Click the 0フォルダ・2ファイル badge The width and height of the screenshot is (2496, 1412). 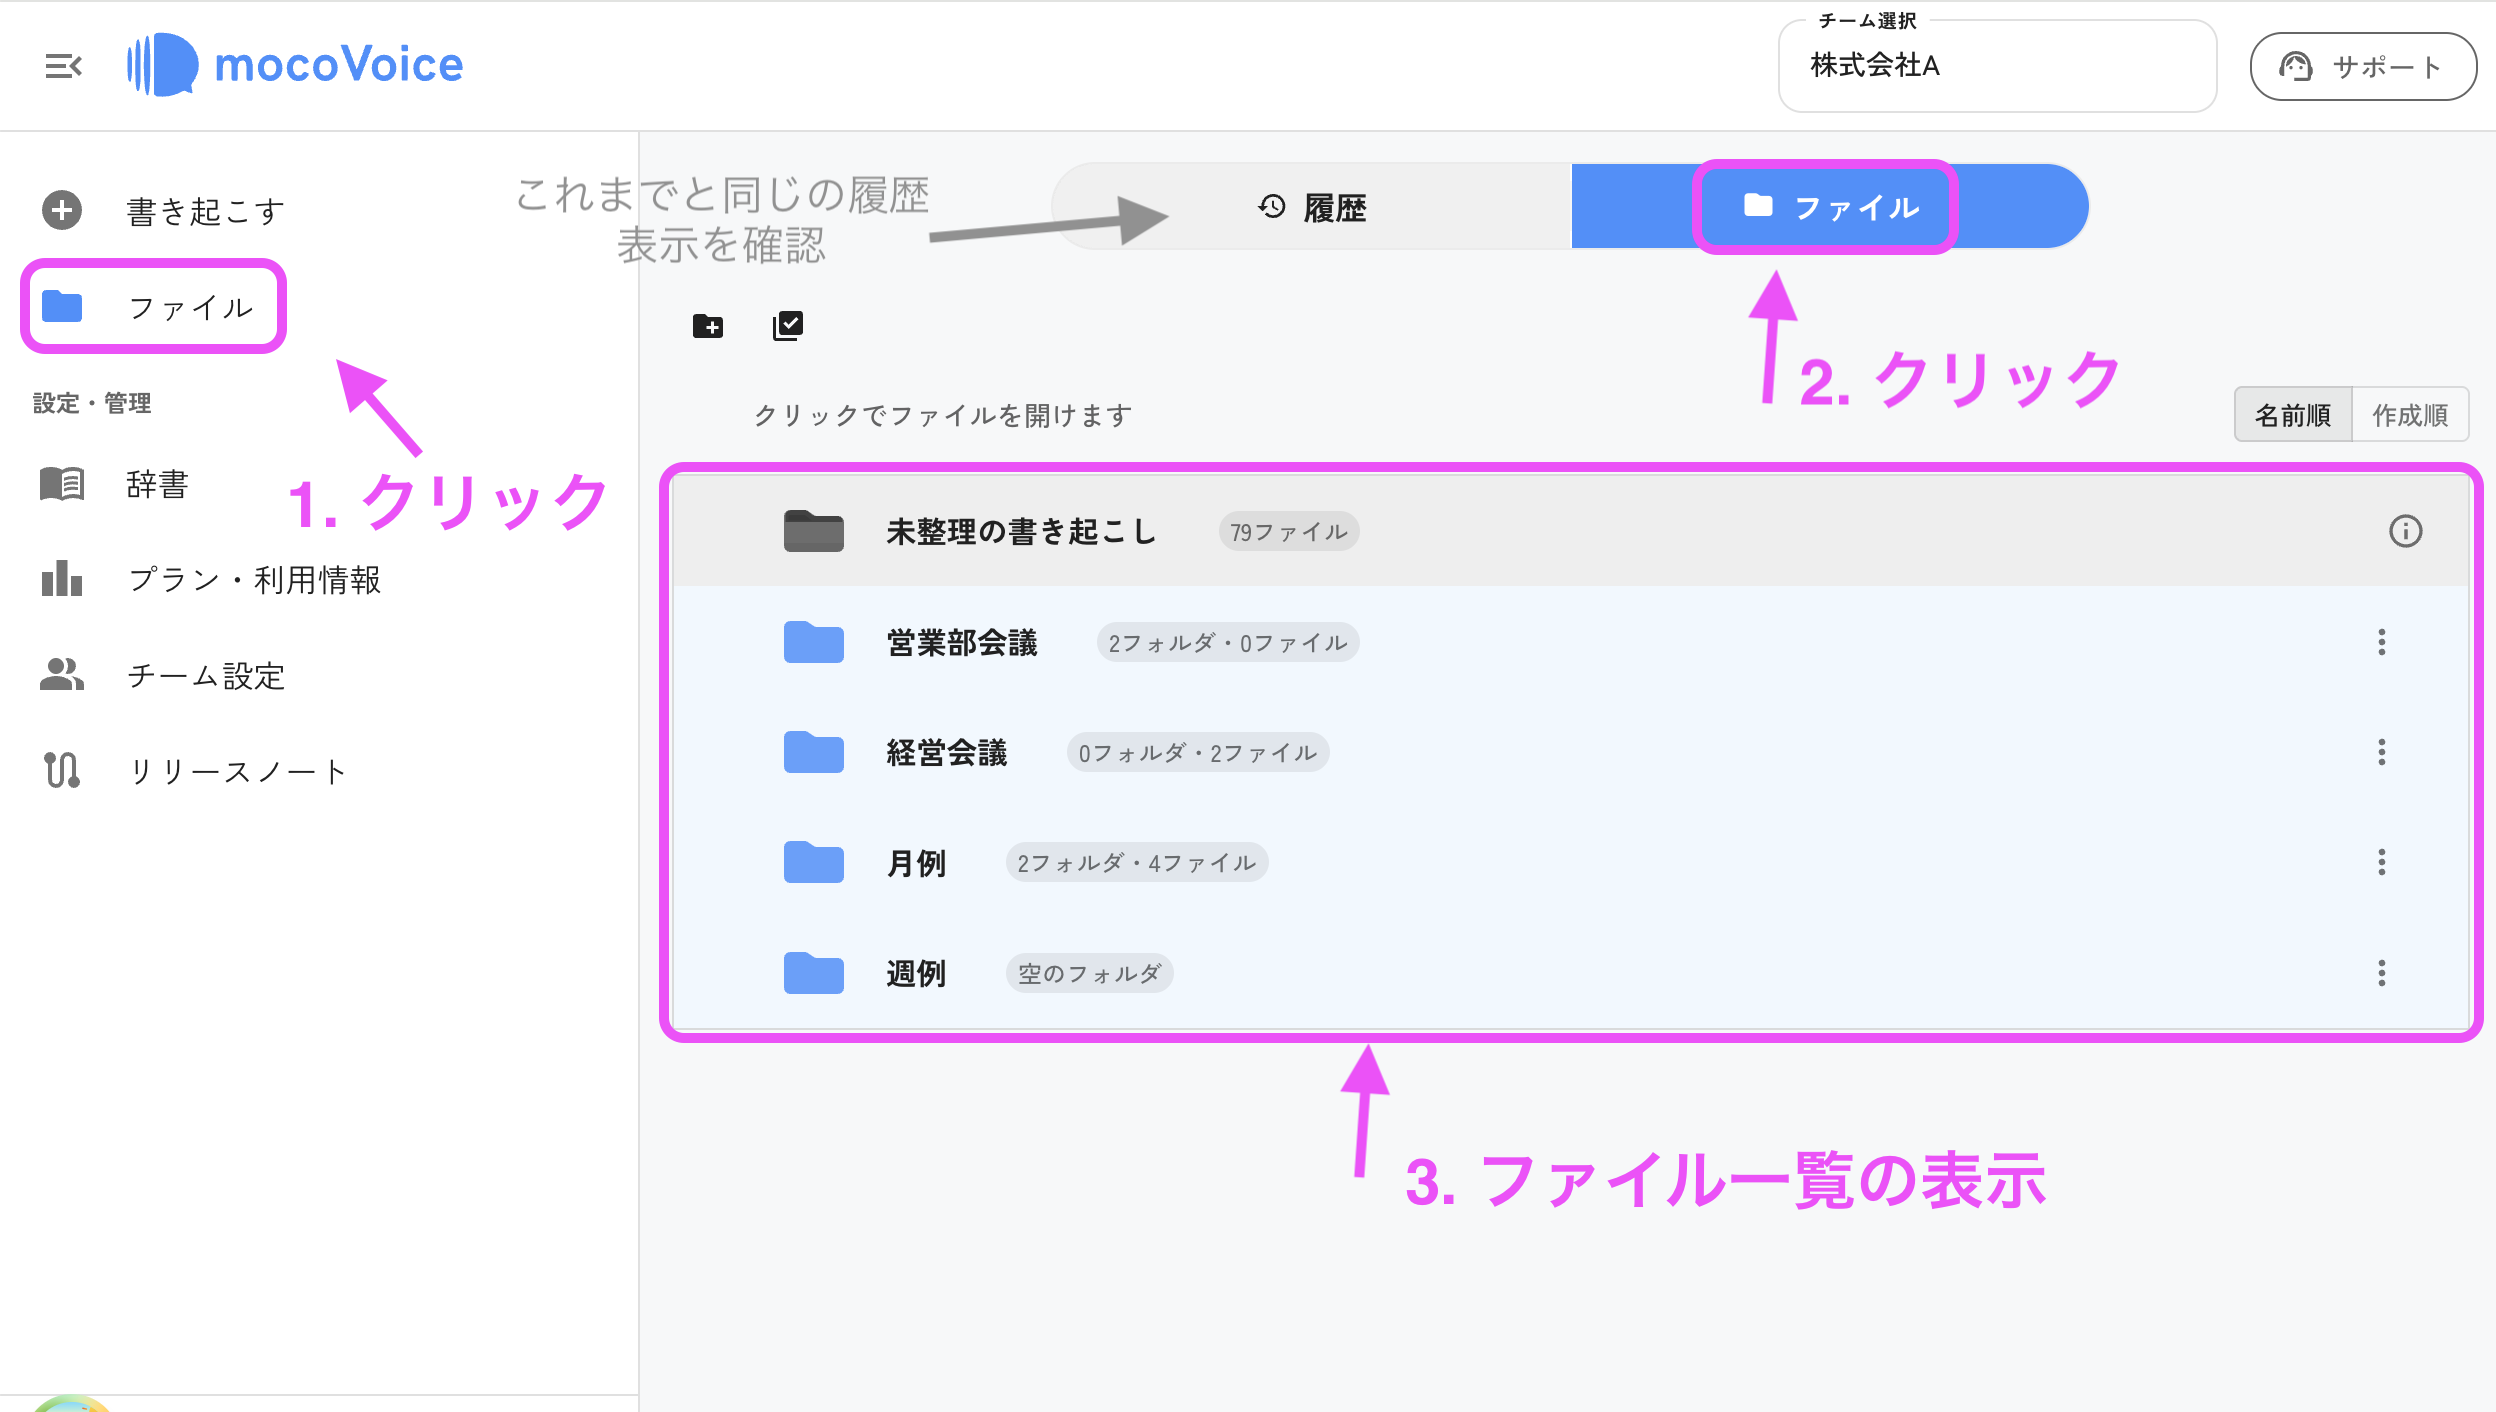(1198, 752)
